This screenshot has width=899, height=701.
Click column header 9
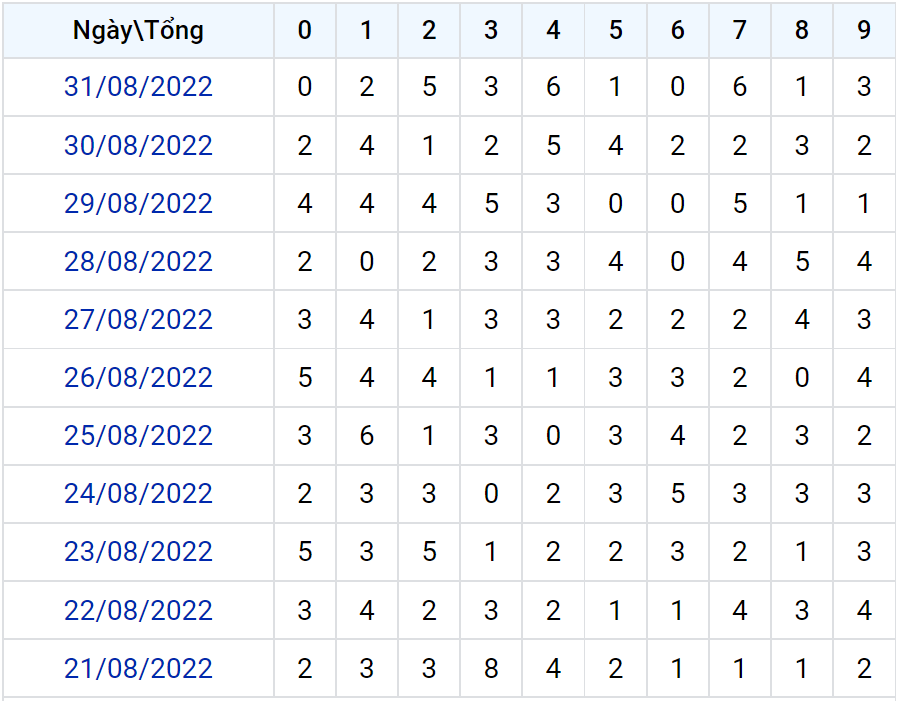pos(864,30)
